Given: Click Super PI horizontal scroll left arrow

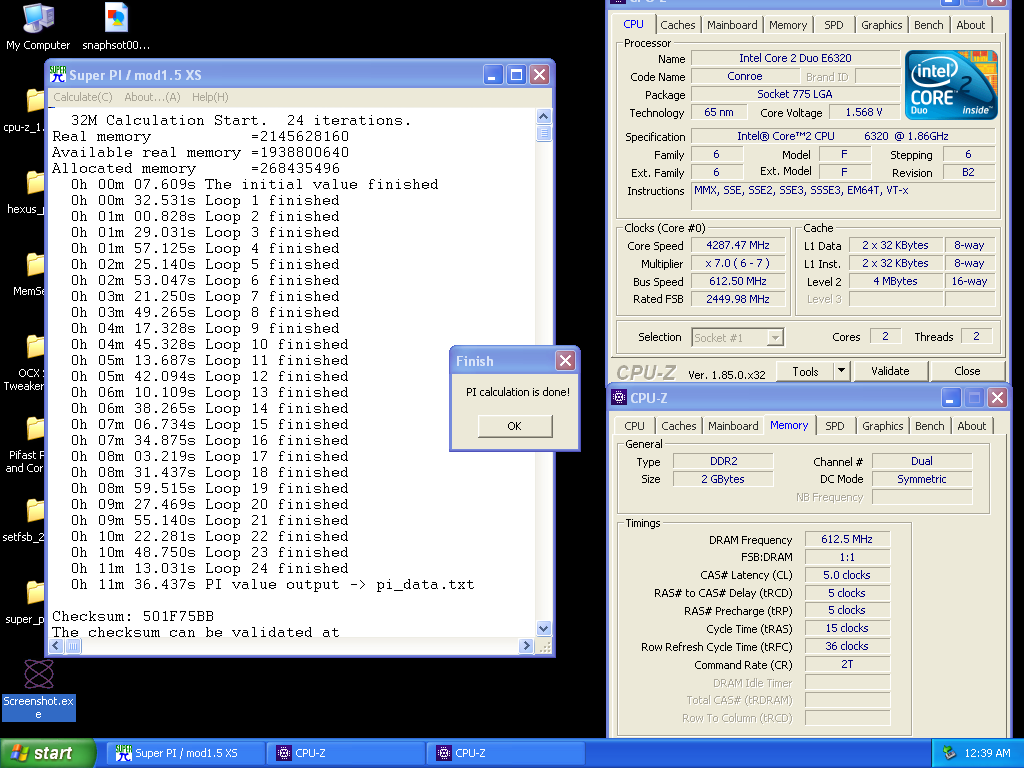Looking at the screenshot, I should click(56, 646).
